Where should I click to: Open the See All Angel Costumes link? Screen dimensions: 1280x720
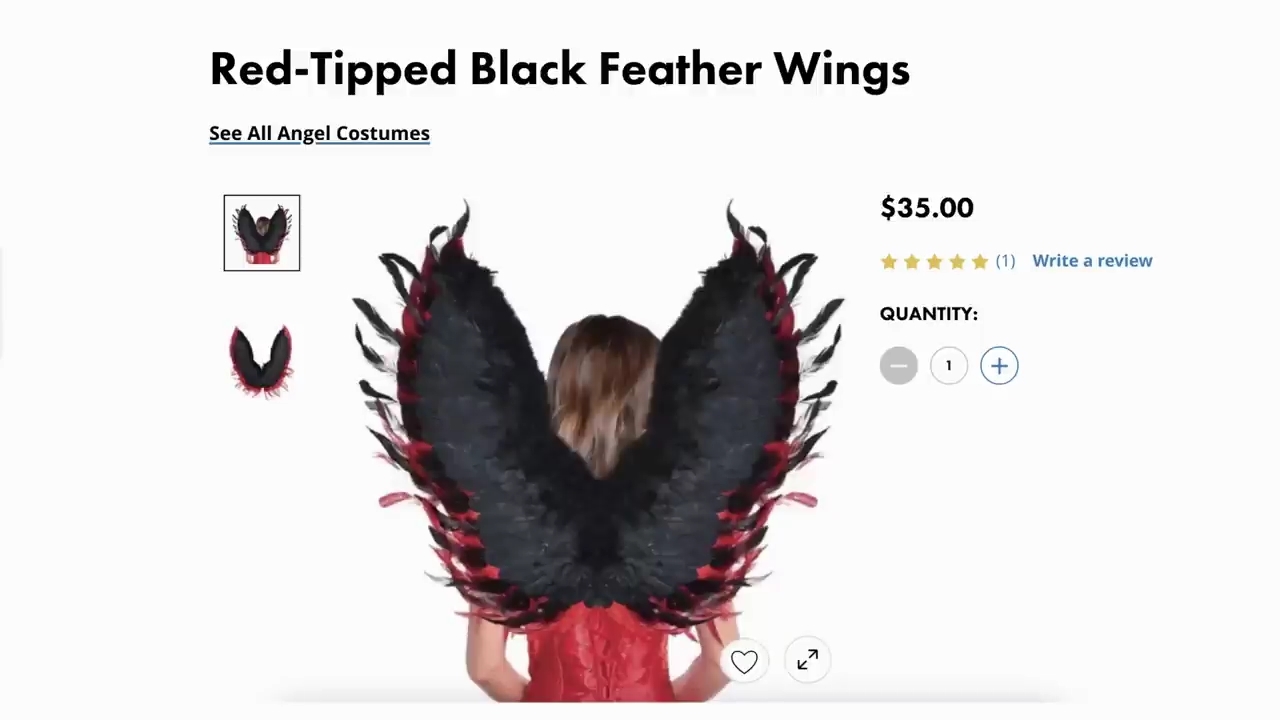pos(319,133)
